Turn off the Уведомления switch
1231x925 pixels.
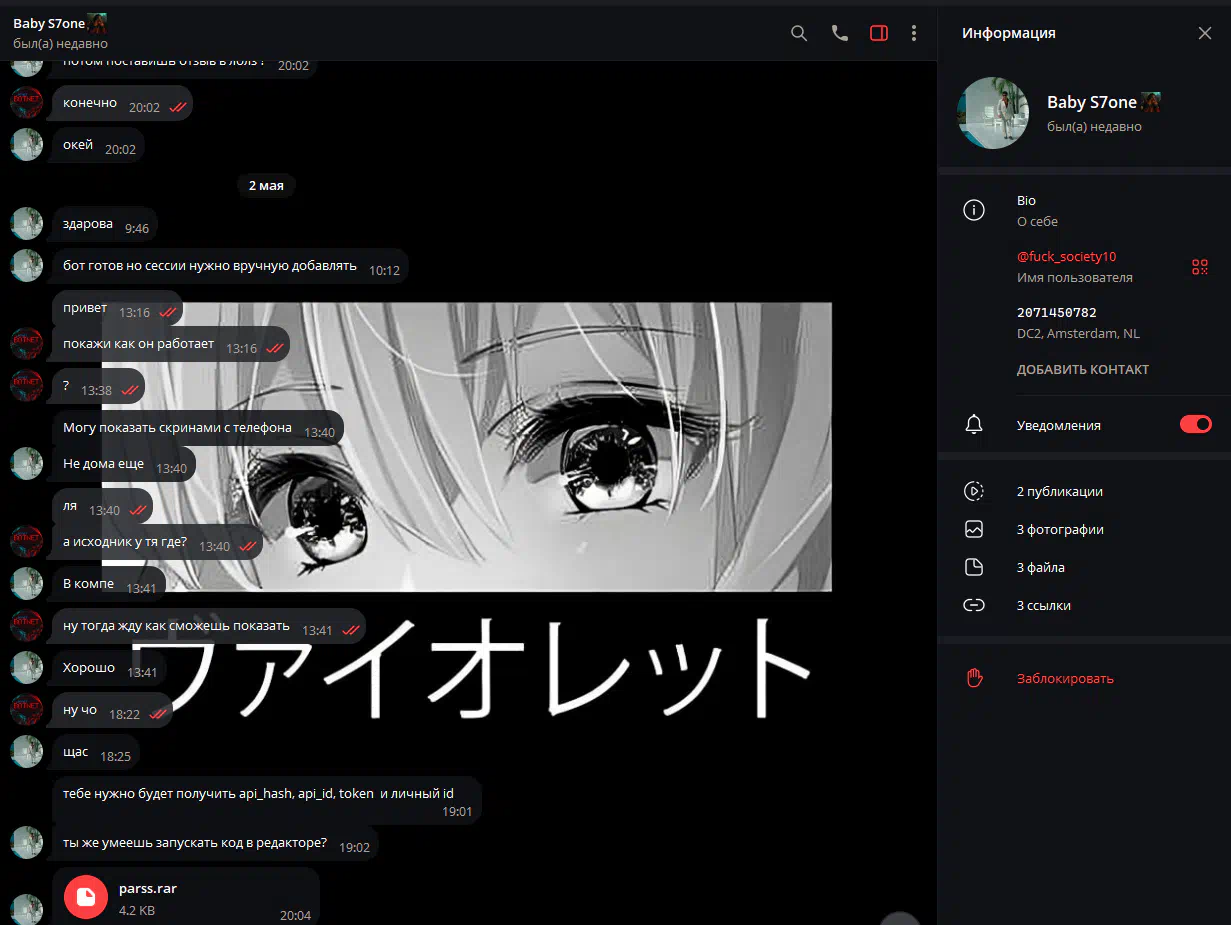(1196, 424)
